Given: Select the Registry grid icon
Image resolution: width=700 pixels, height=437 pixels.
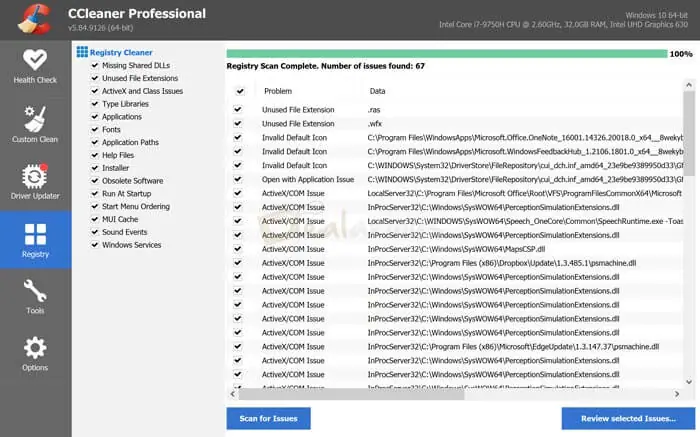Looking at the screenshot, I should click(x=35, y=234).
